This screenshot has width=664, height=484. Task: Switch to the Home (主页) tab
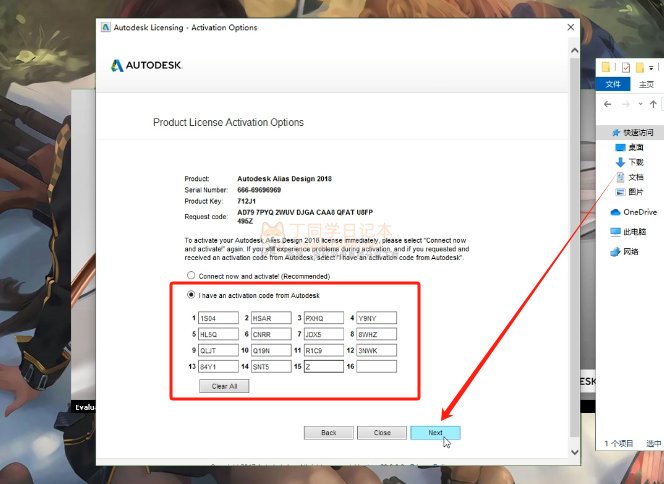point(647,85)
